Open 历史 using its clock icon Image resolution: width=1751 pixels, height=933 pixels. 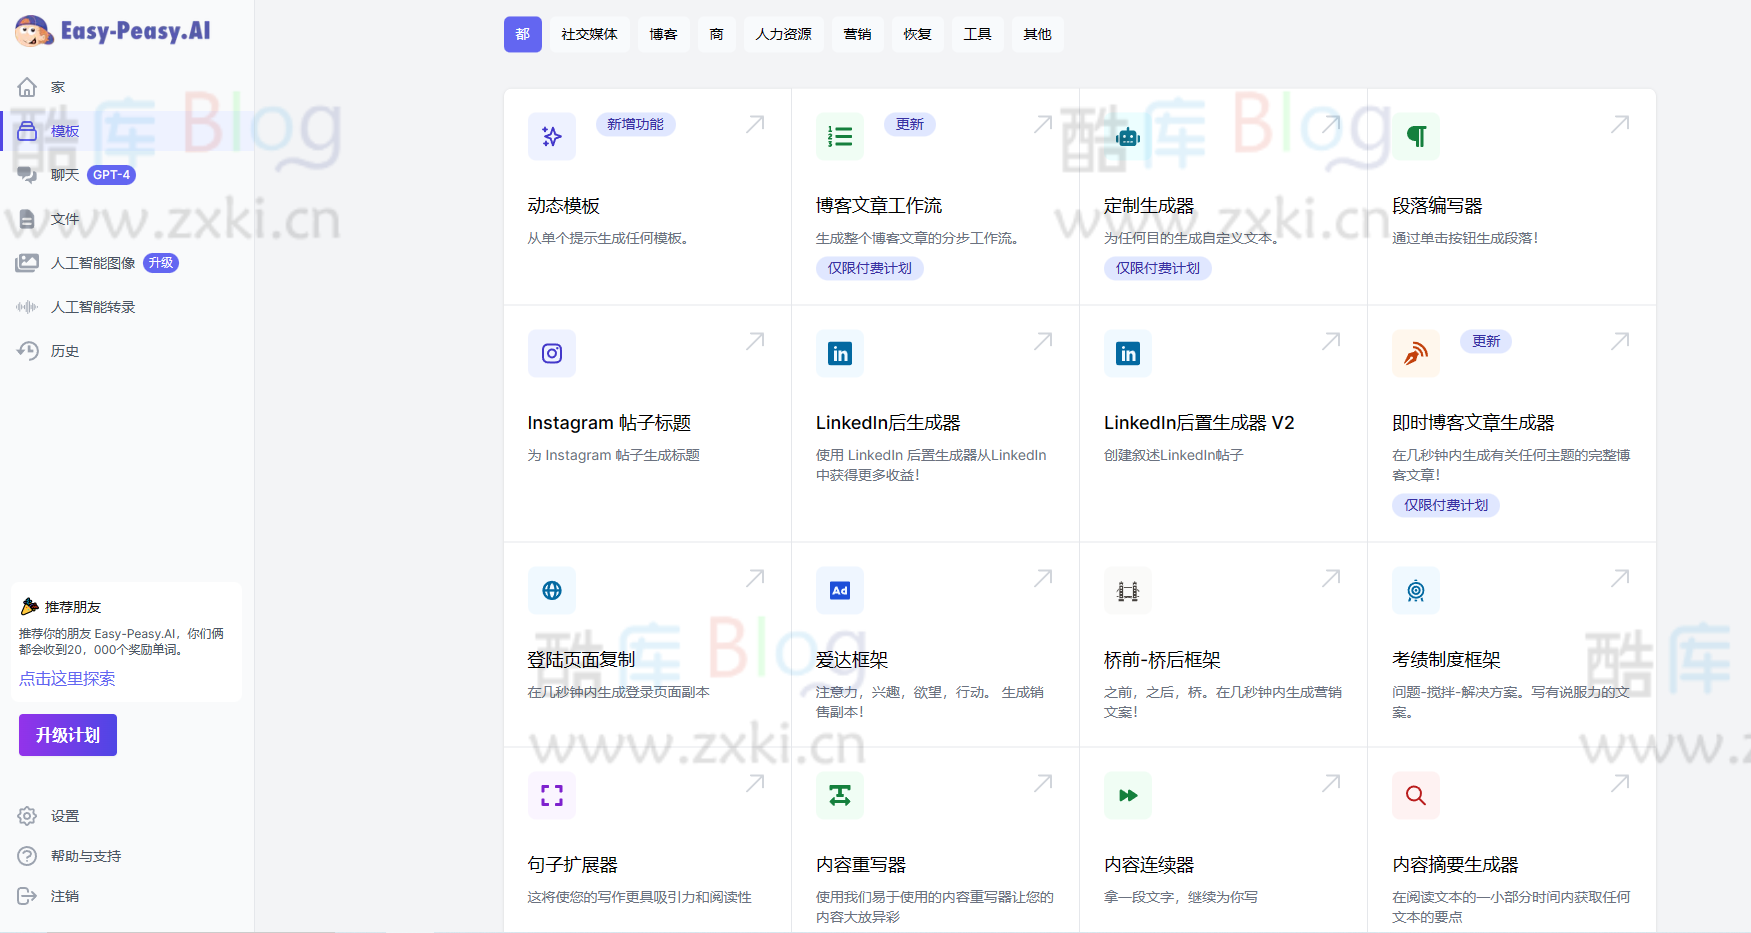27,350
